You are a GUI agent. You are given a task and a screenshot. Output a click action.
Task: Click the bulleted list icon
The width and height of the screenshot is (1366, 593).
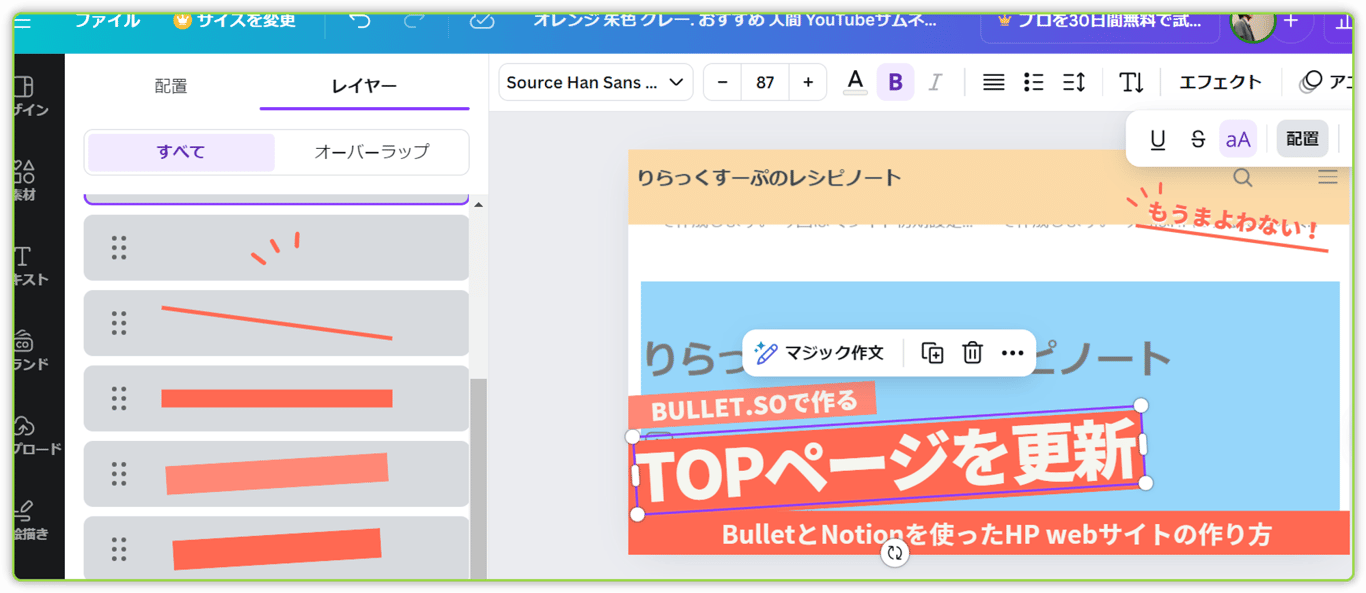coord(1034,82)
